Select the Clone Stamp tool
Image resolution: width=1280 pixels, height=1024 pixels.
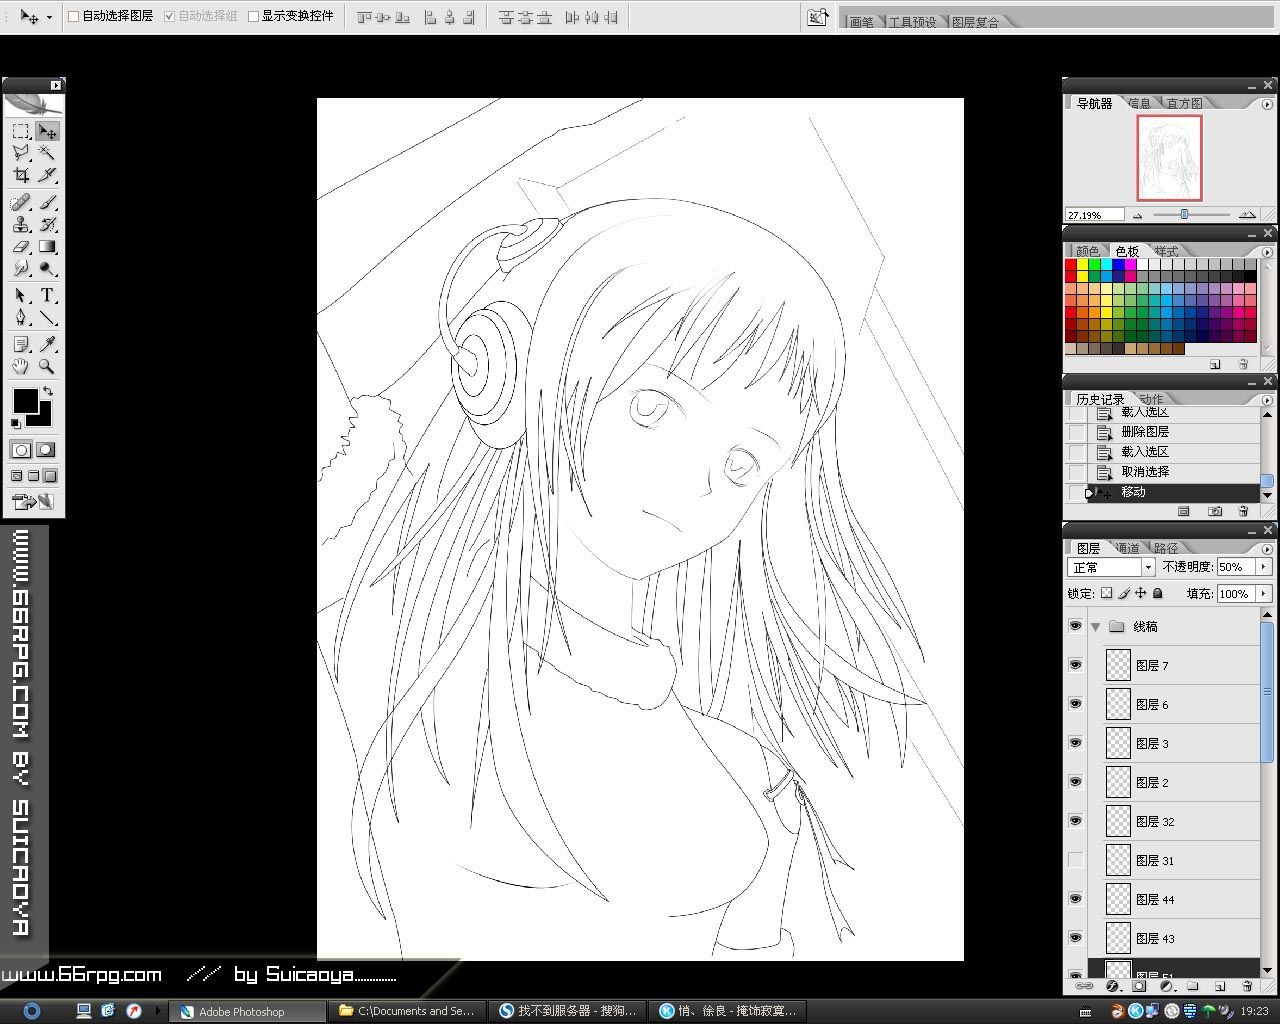tap(21, 225)
